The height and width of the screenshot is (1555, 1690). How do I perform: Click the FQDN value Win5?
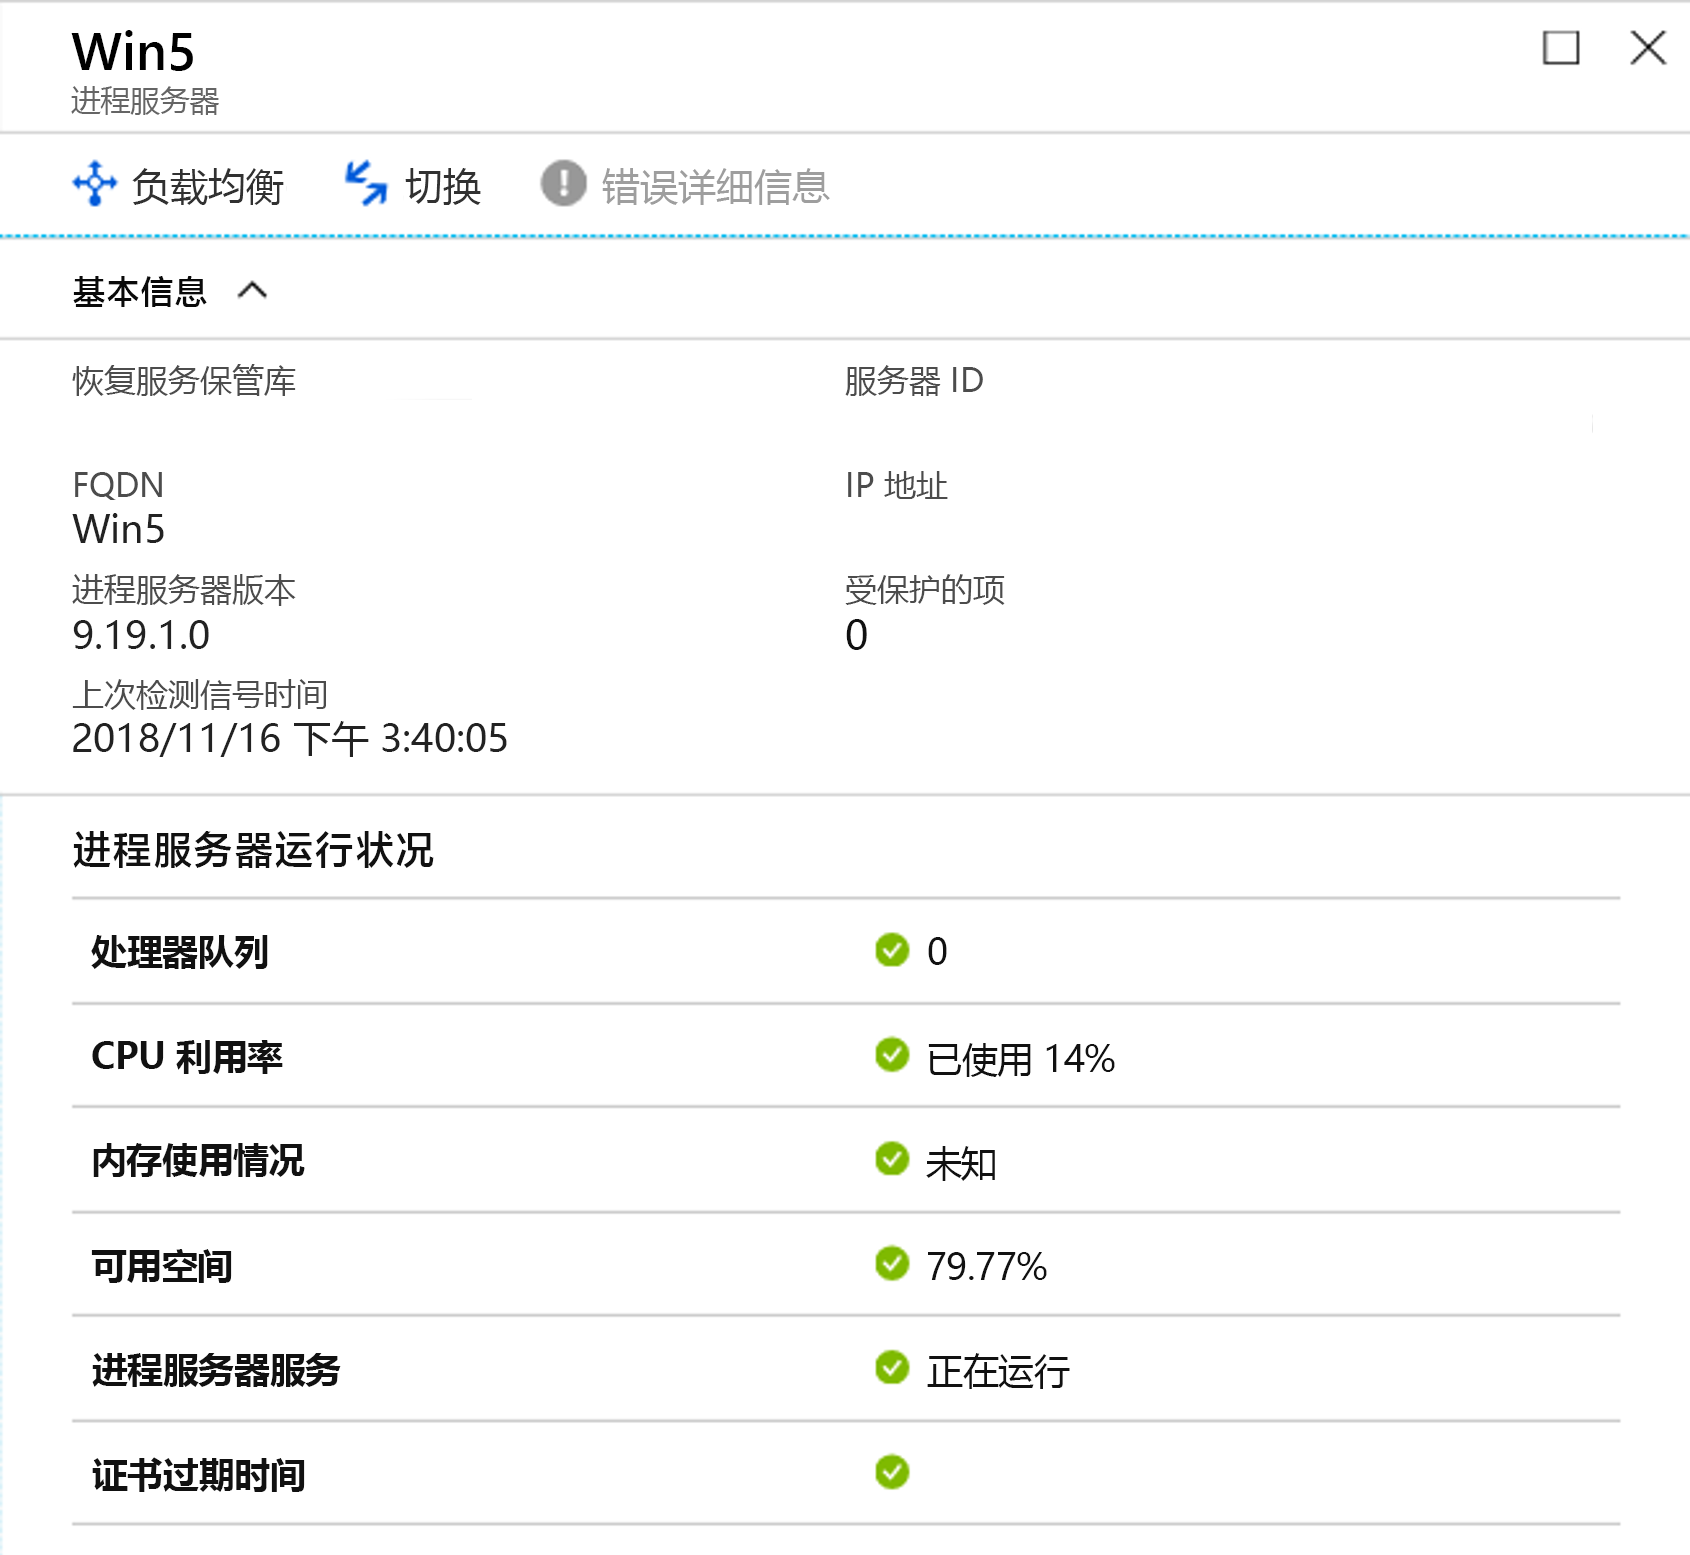[119, 529]
